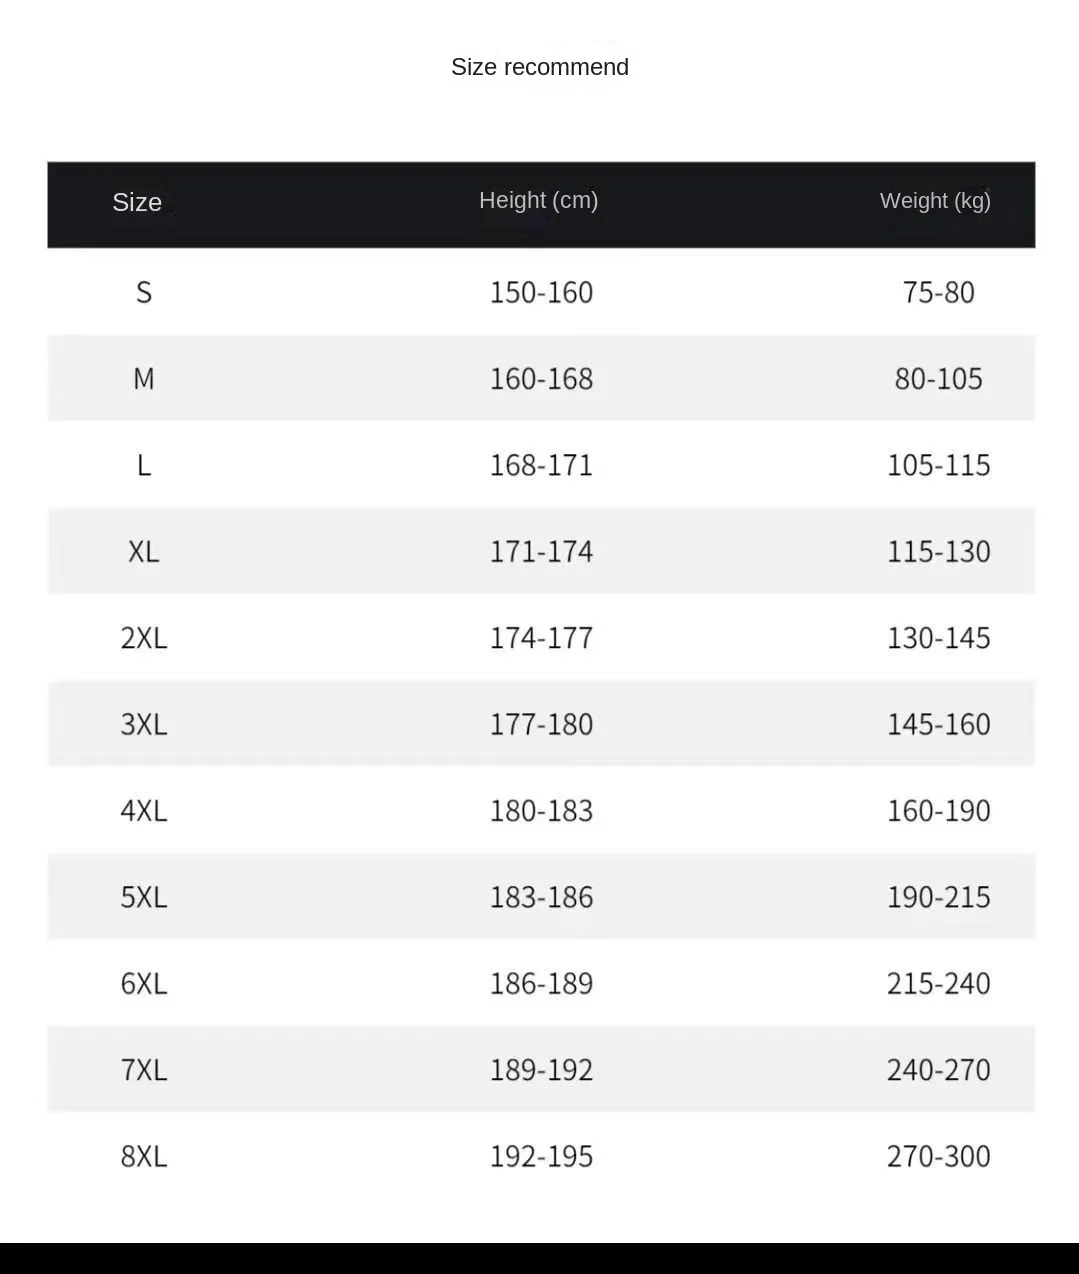Click the 75-80 weight value
This screenshot has height=1274, width=1079.
[x=938, y=292]
